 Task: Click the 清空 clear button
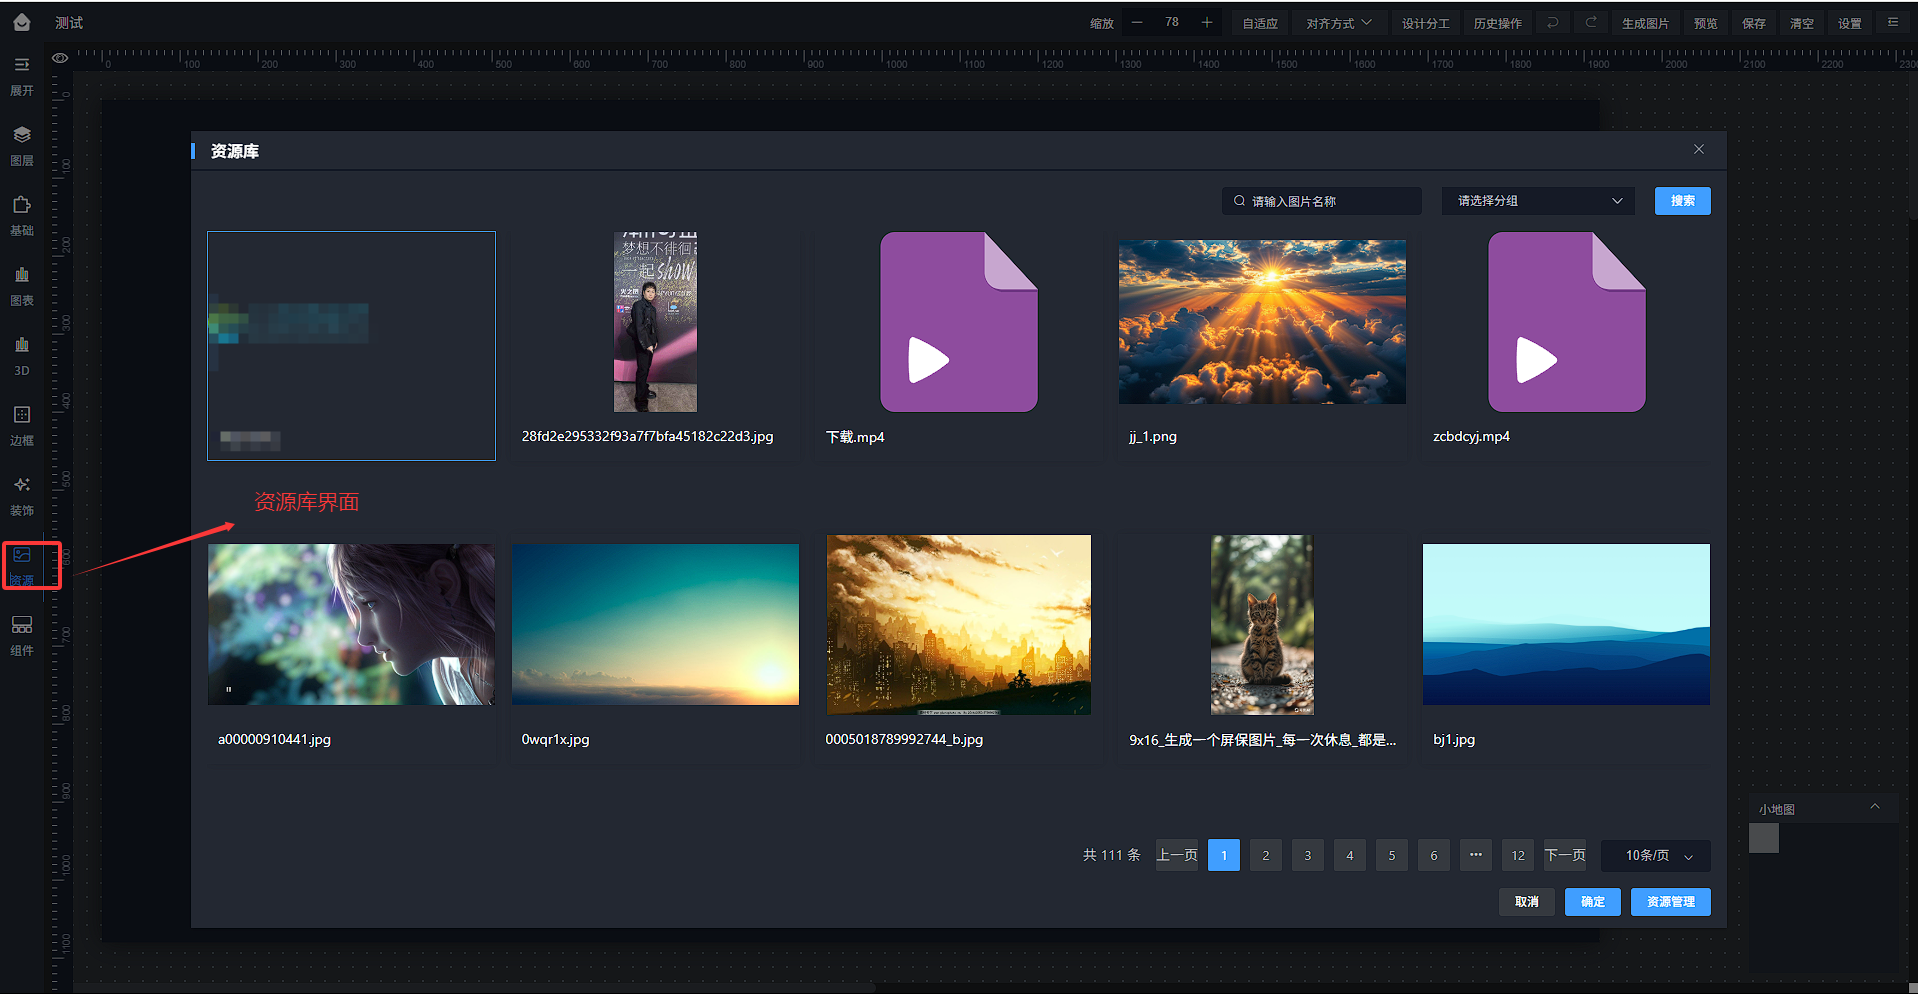click(1802, 23)
